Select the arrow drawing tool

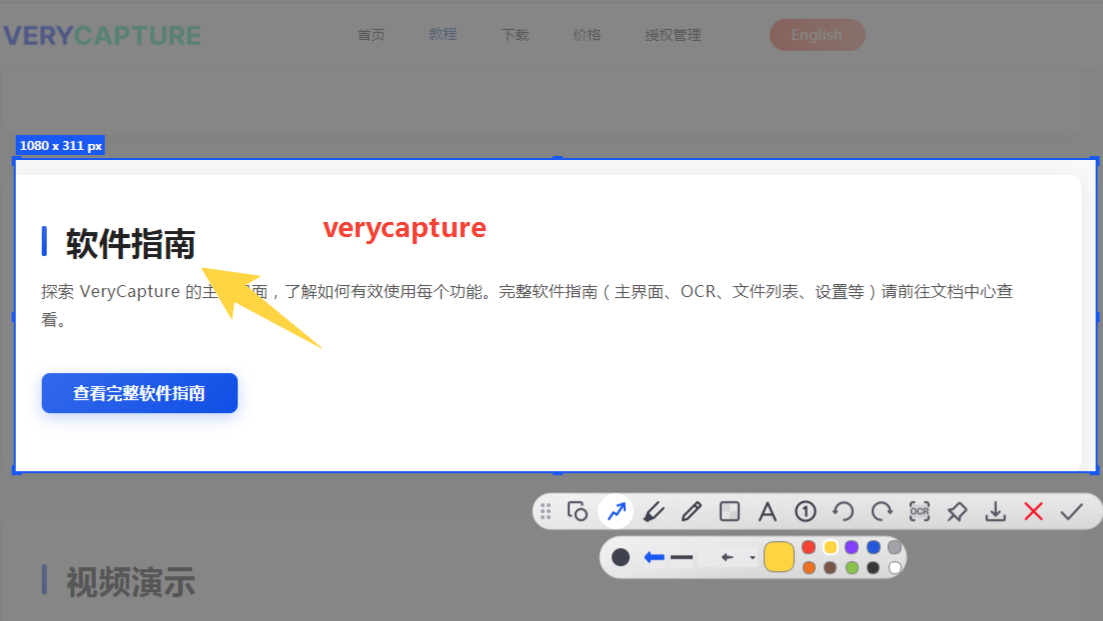coord(616,511)
